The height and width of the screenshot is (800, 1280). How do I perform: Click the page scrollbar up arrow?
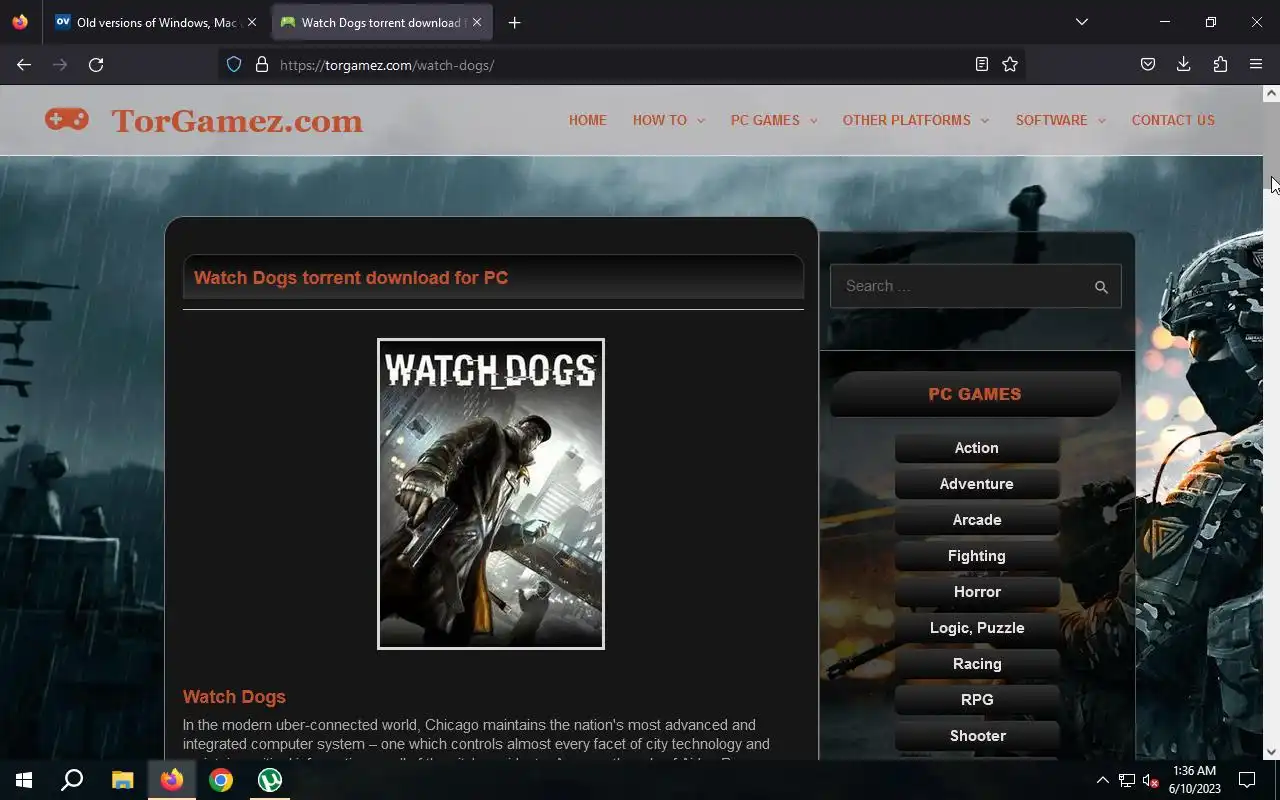1271,93
